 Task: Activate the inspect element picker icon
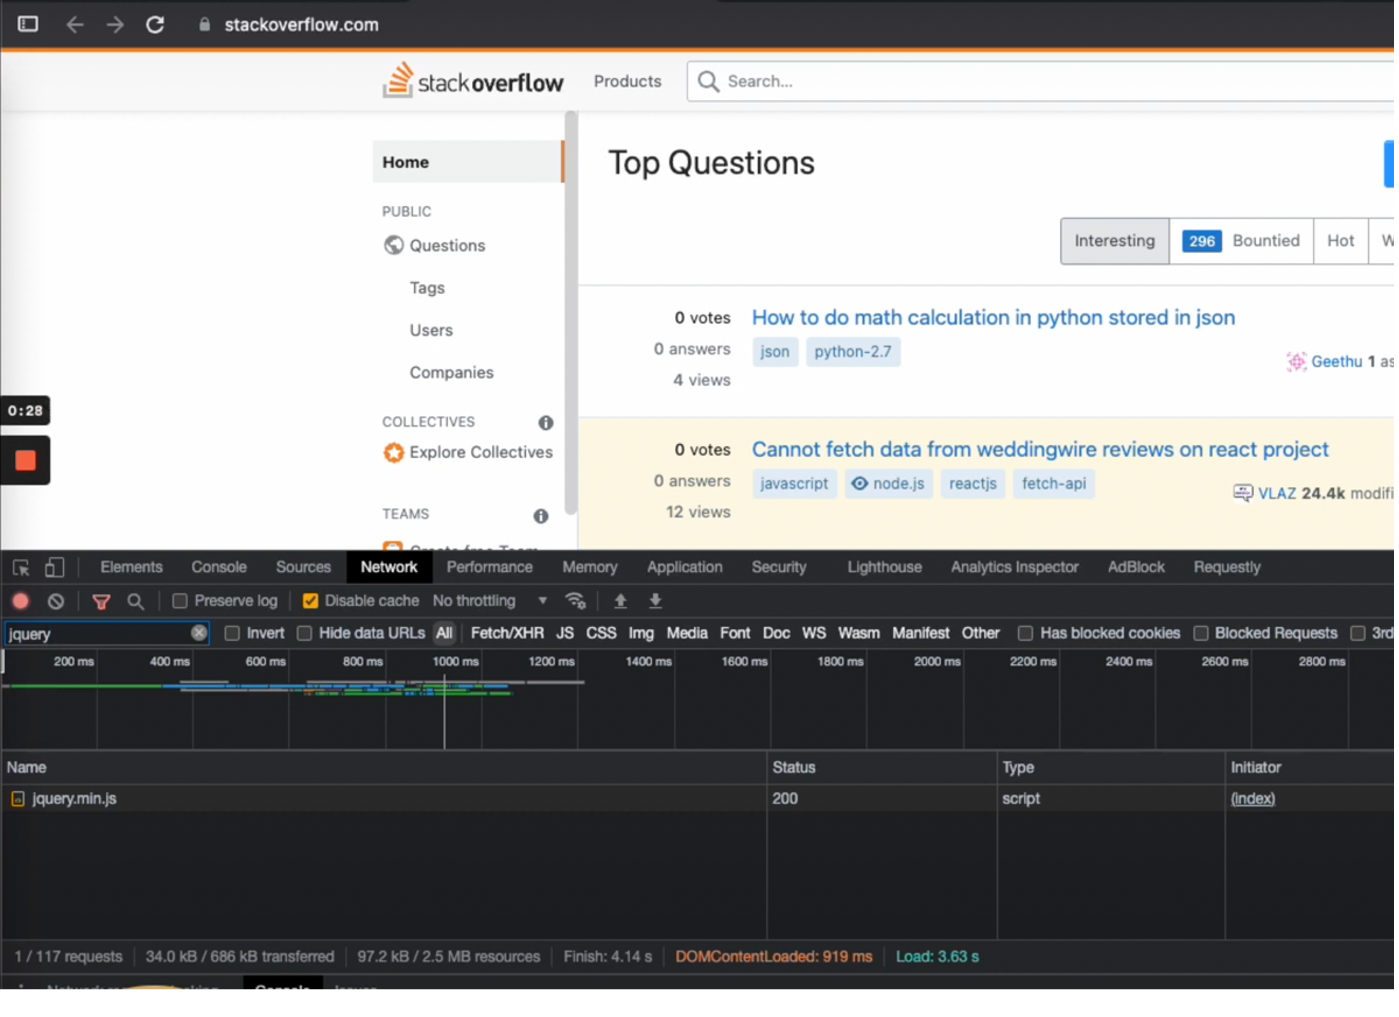(x=21, y=568)
